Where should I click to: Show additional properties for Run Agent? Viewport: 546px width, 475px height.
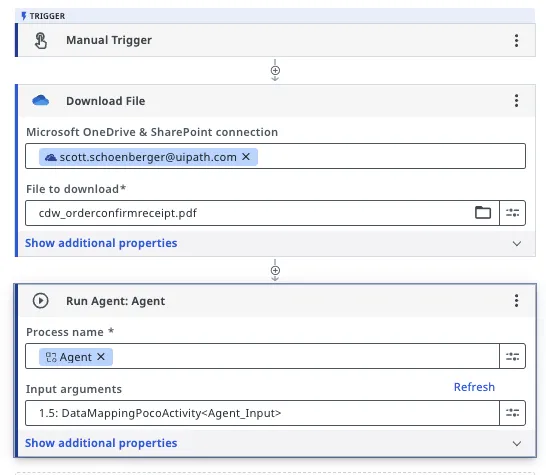tap(101, 443)
